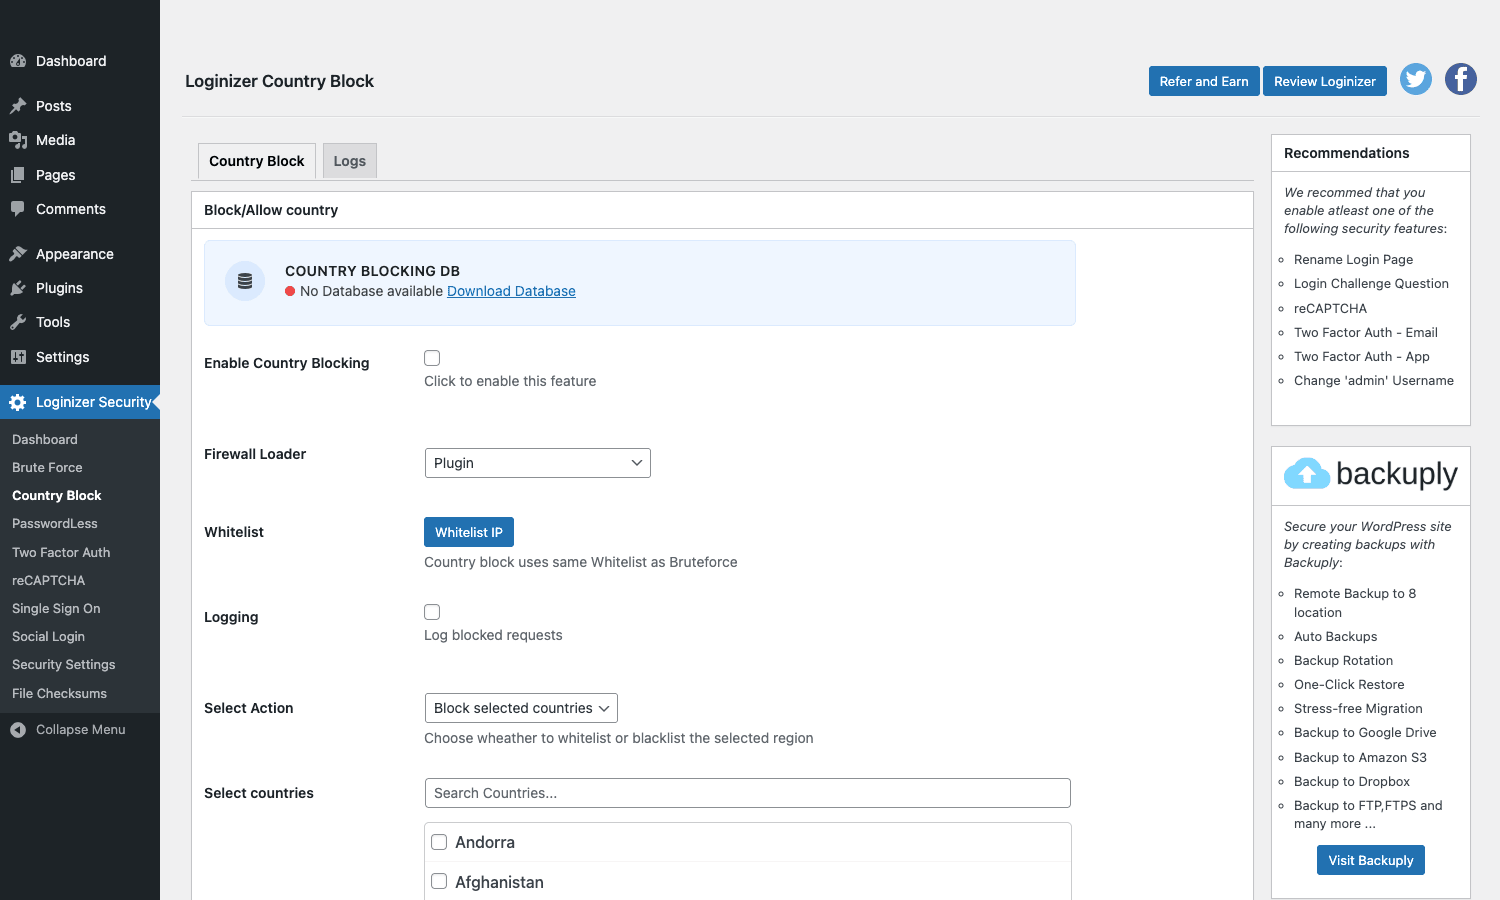The width and height of the screenshot is (1500, 900).
Task: Click the Download Database link
Action: (511, 291)
